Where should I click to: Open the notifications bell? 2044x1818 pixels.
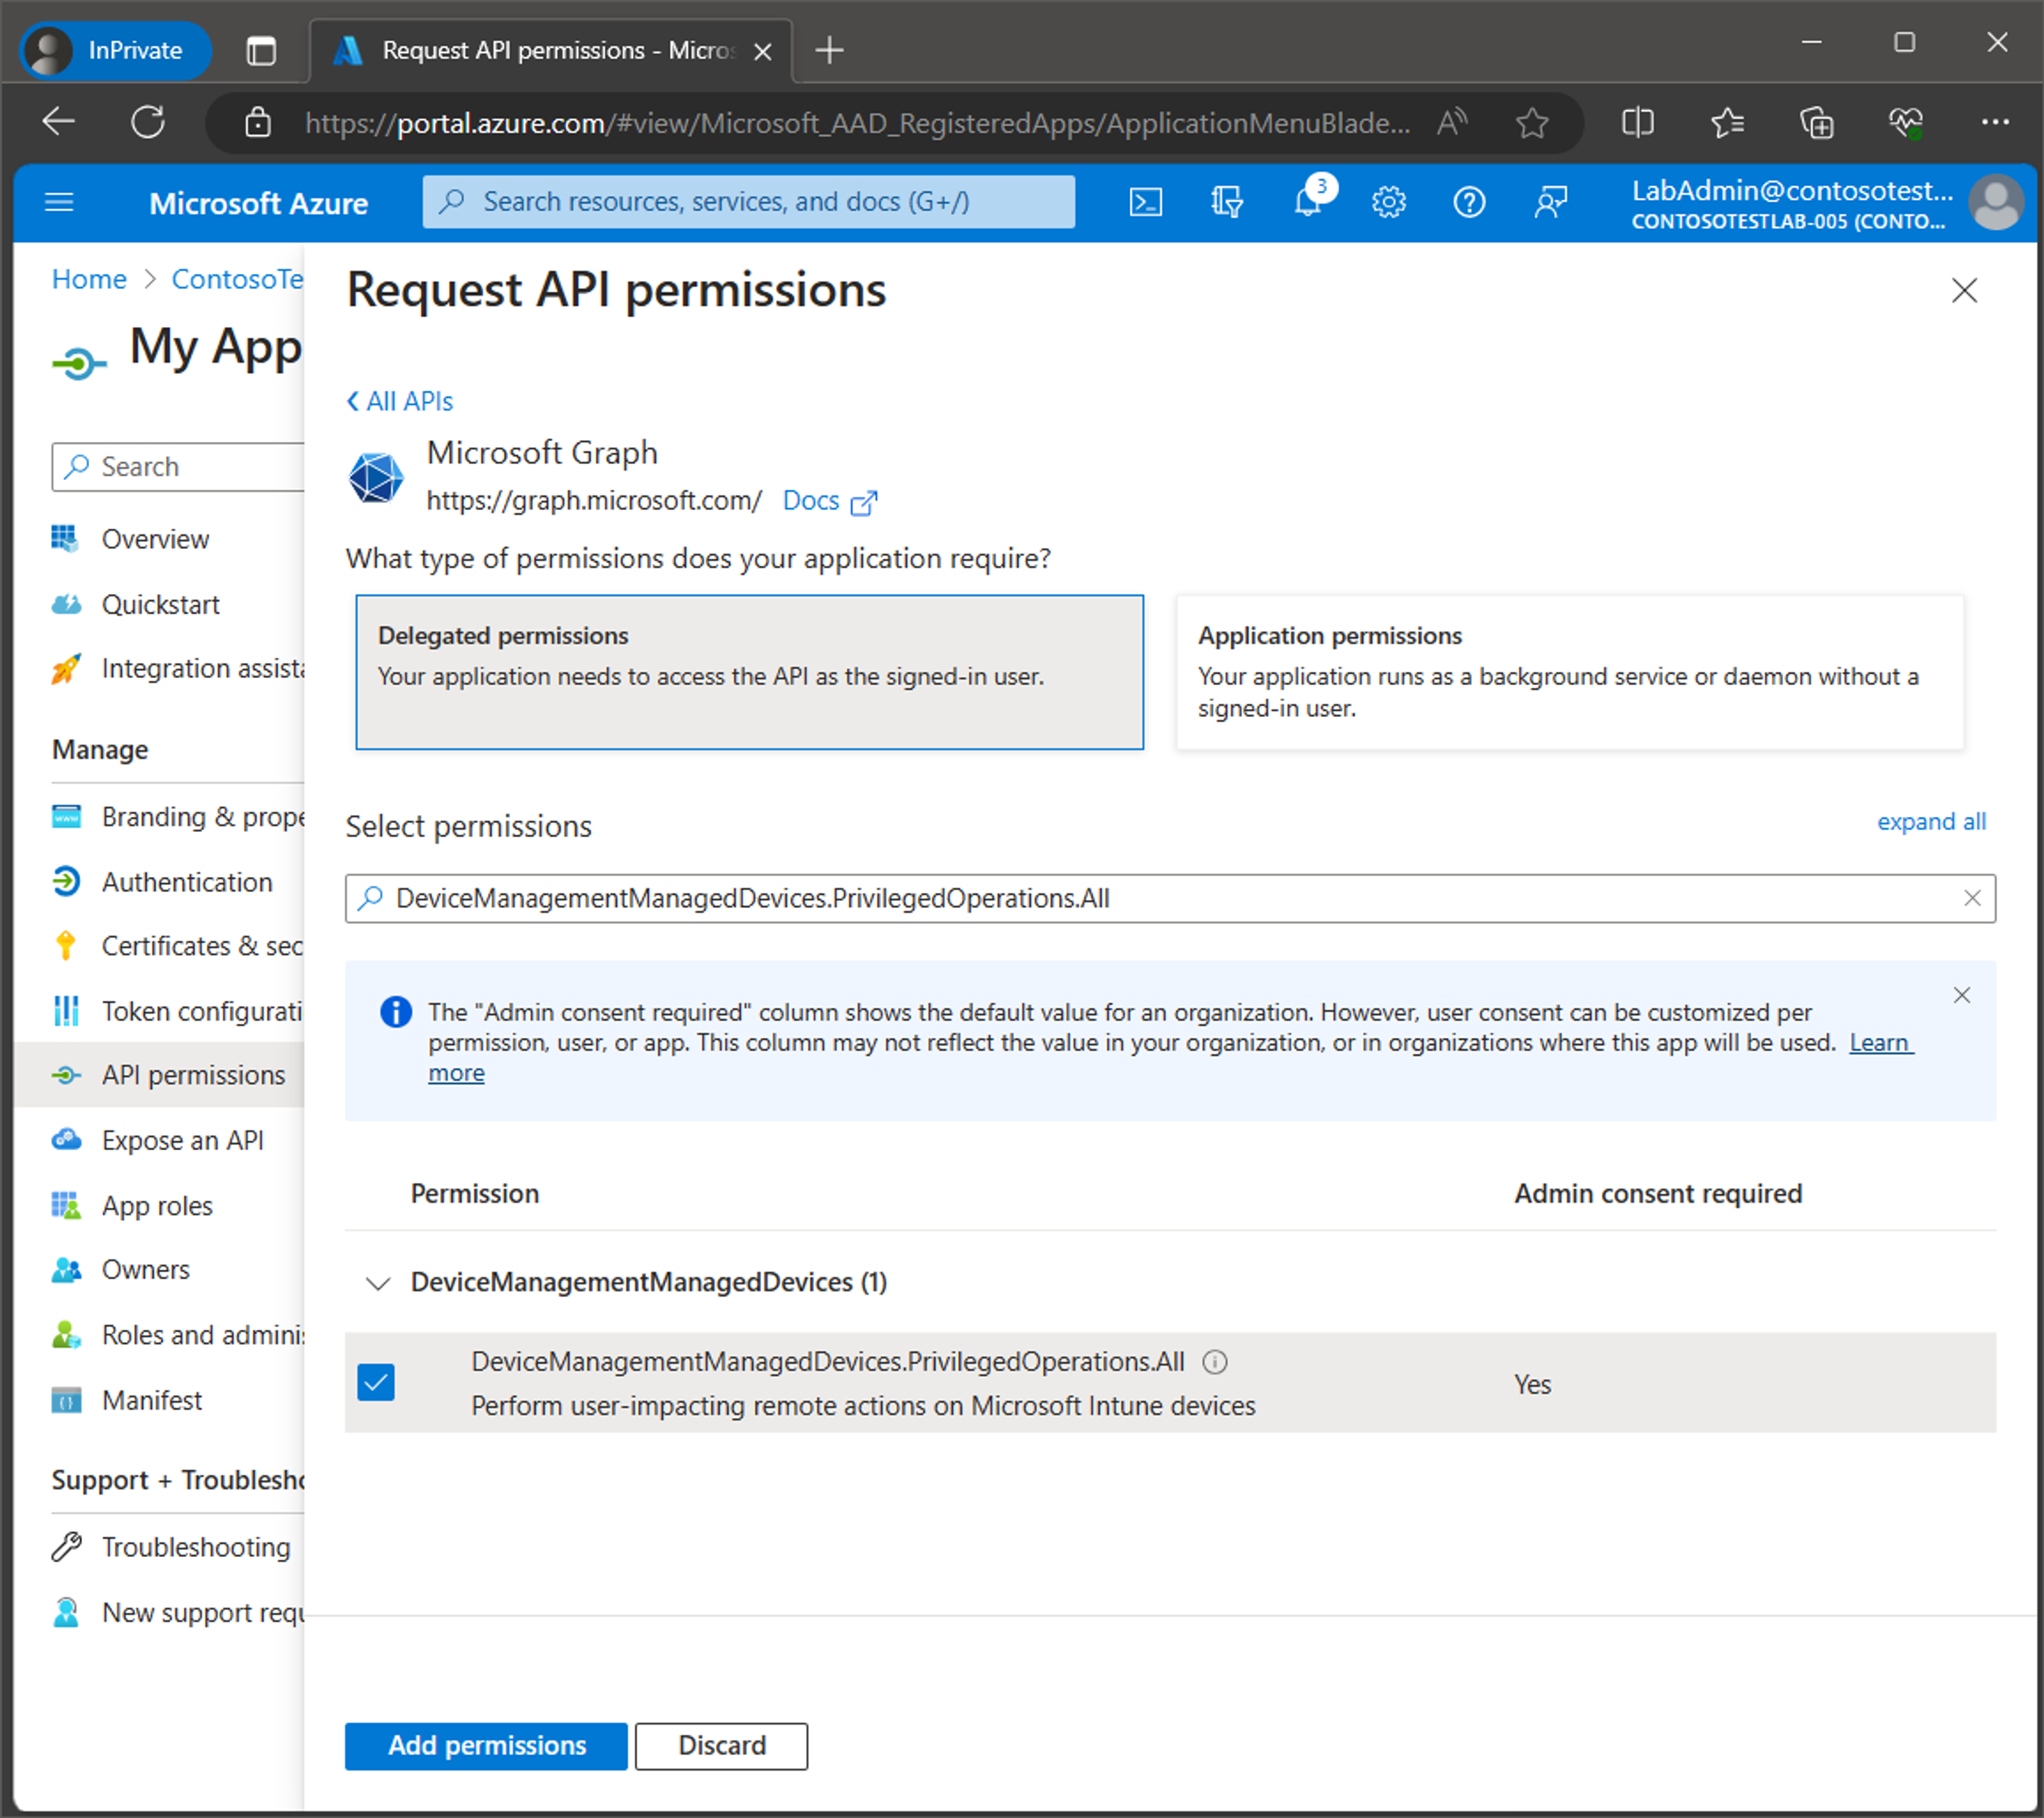1308,202
